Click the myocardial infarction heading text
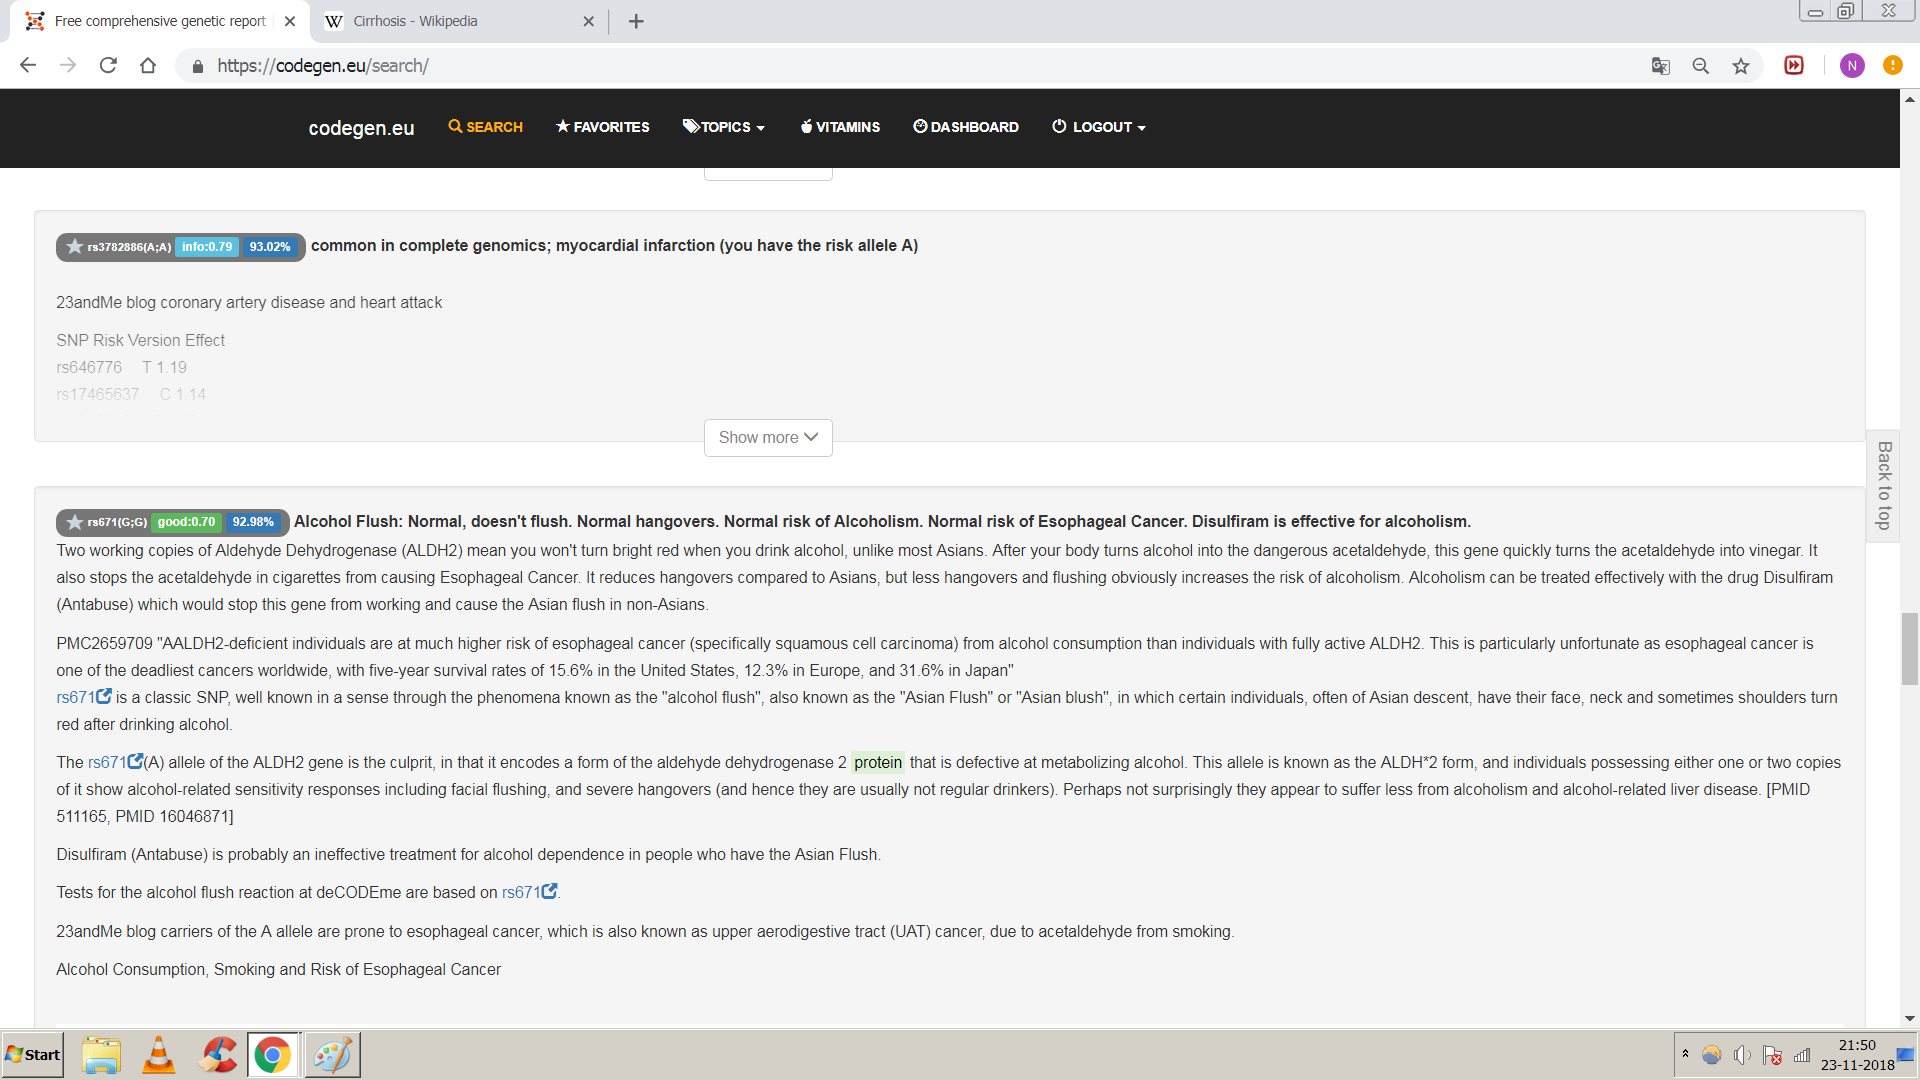This screenshot has width=1920, height=1080. click(614, 246)
